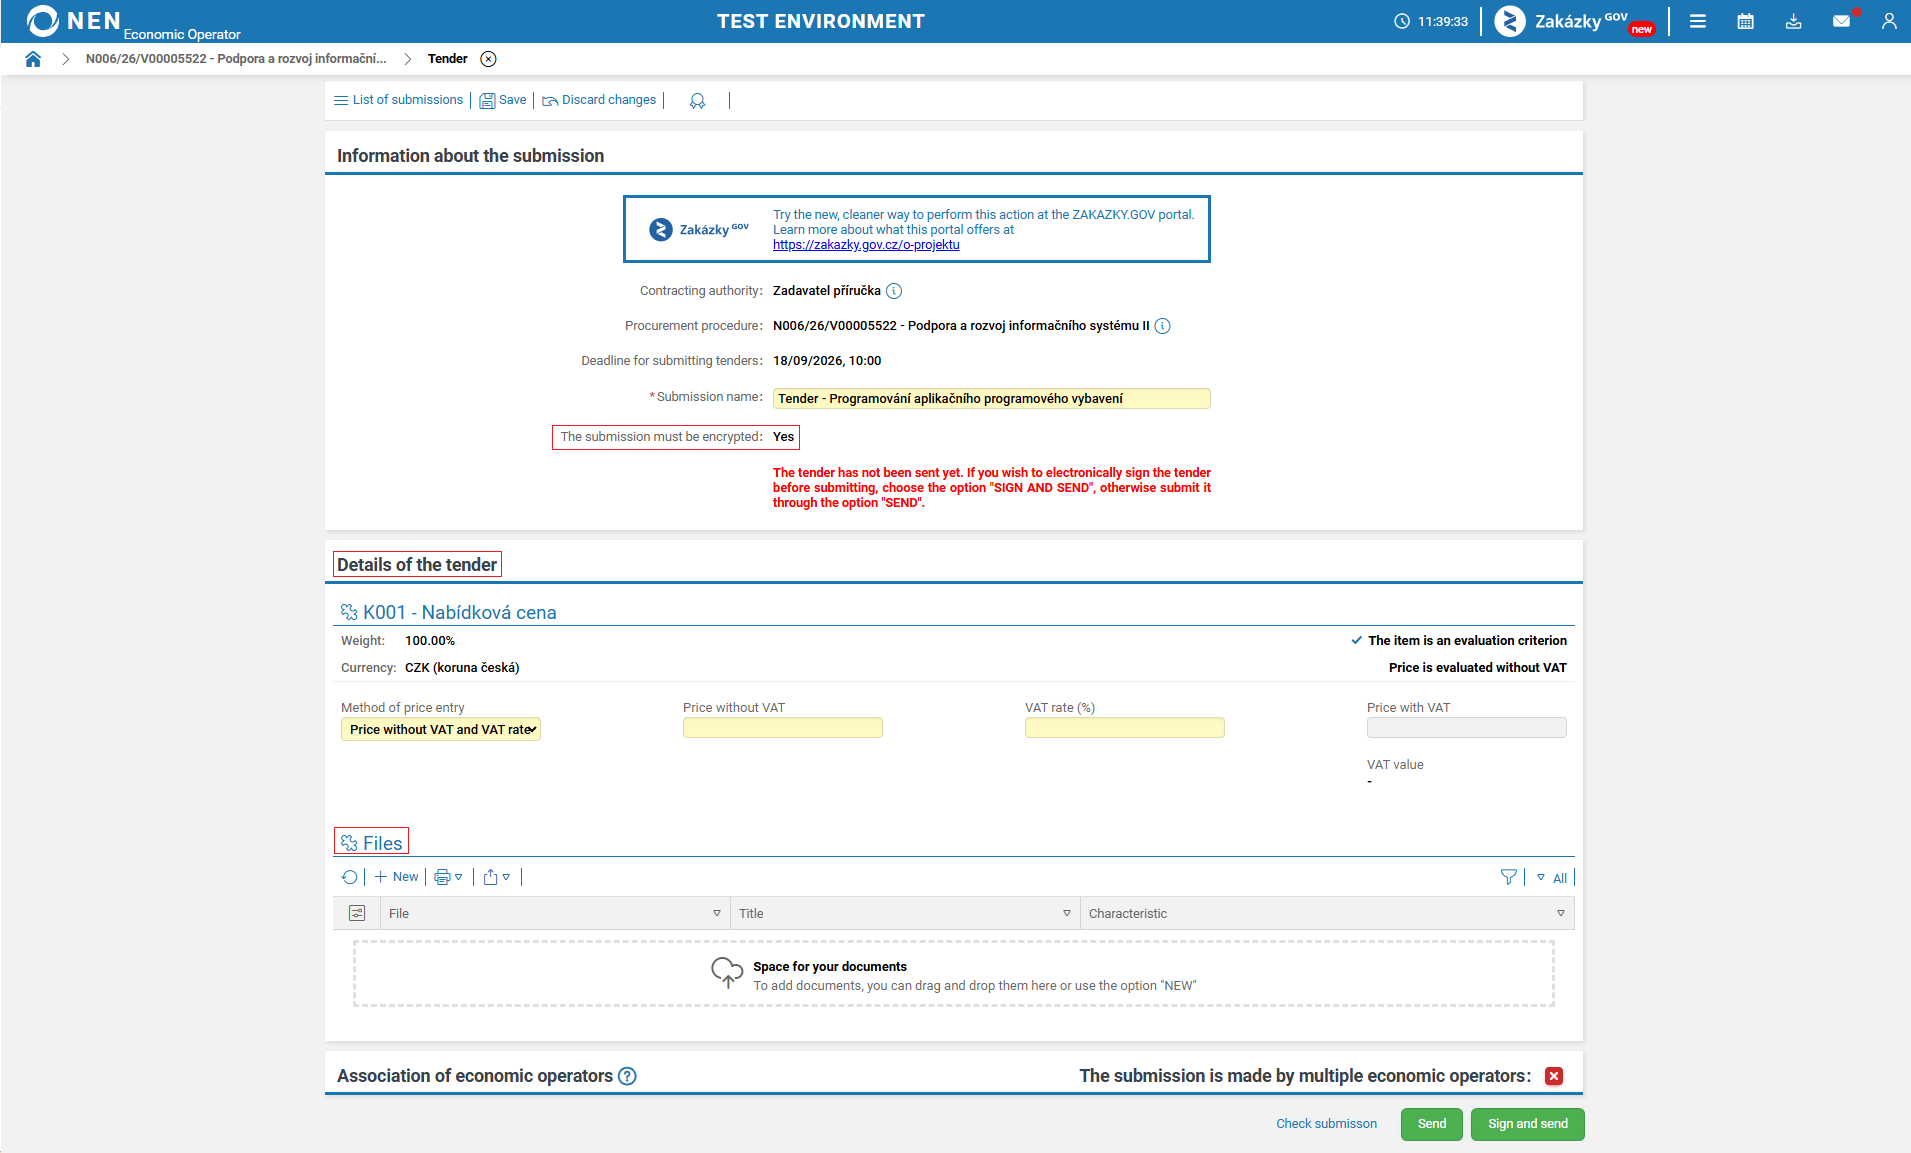
Task: Click Sign and send button
Action: pyautogui.click(x=1528, y=1124)
